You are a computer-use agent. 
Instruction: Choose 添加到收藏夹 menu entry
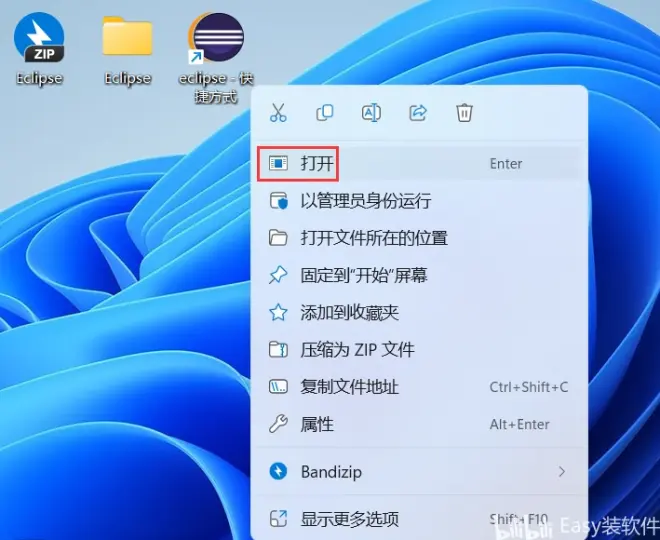pos(419,312)
